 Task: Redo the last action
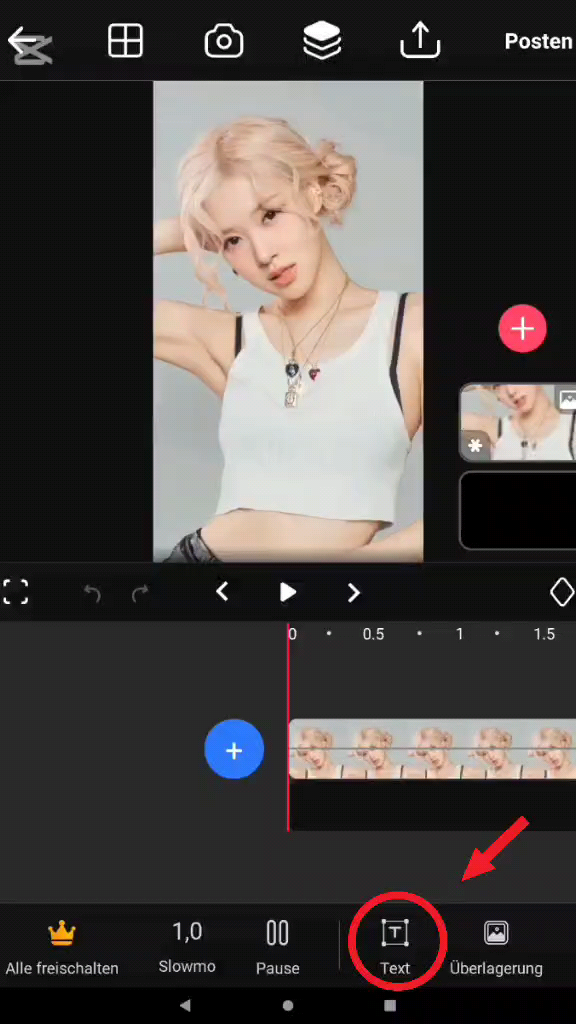140,593
